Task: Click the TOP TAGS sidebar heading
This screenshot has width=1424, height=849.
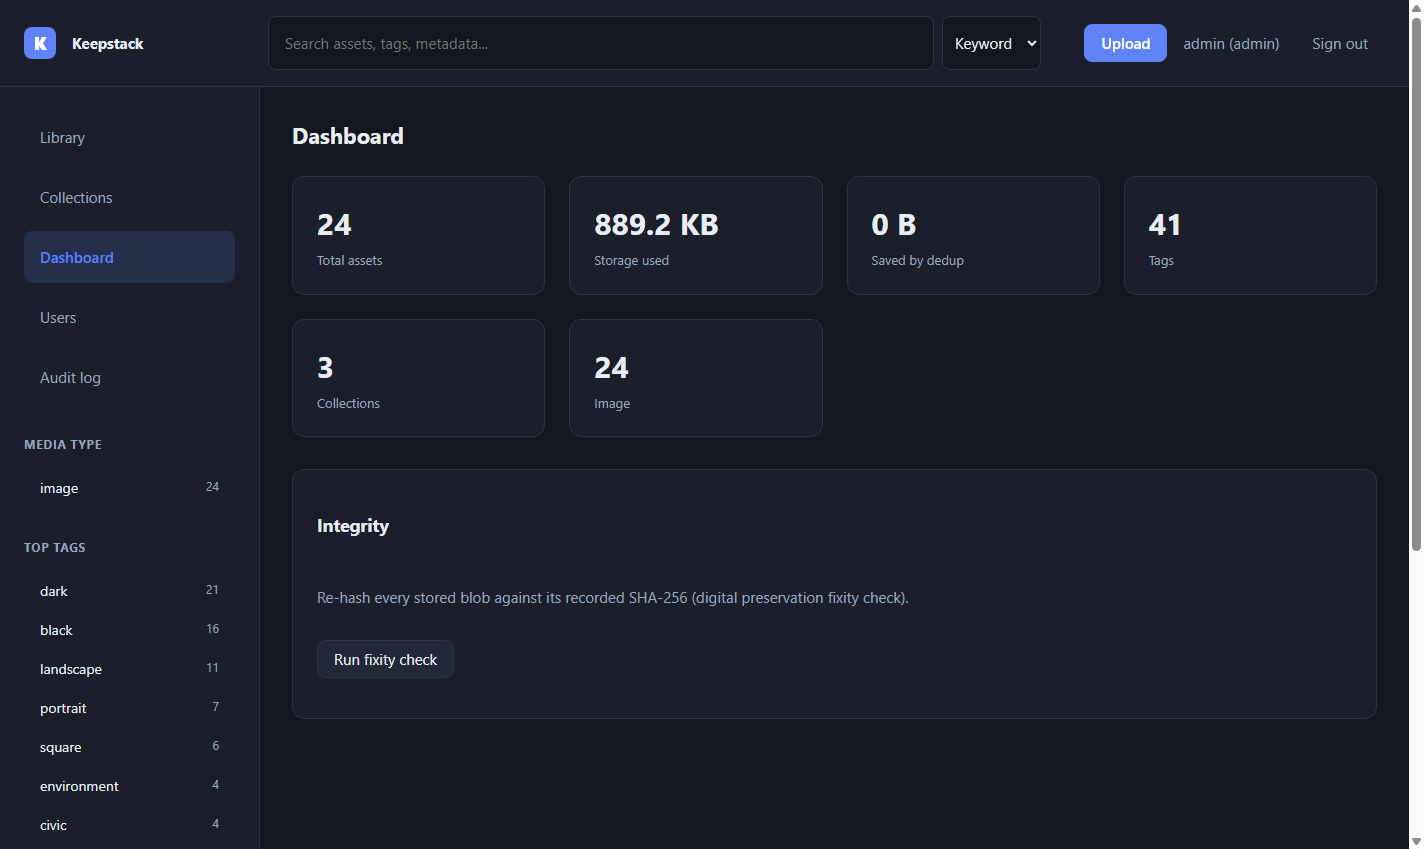Action: tap(55, 547)
